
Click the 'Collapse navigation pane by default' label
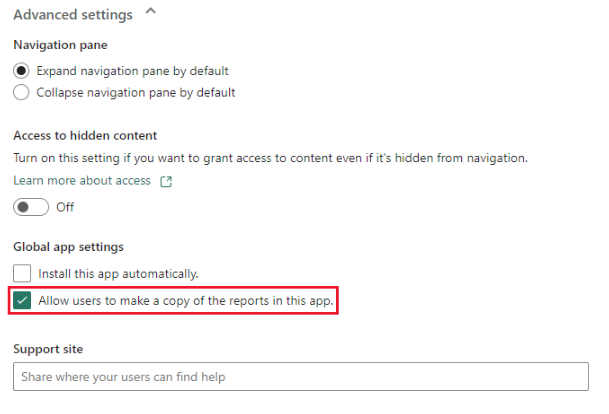(x=136, y=93)
